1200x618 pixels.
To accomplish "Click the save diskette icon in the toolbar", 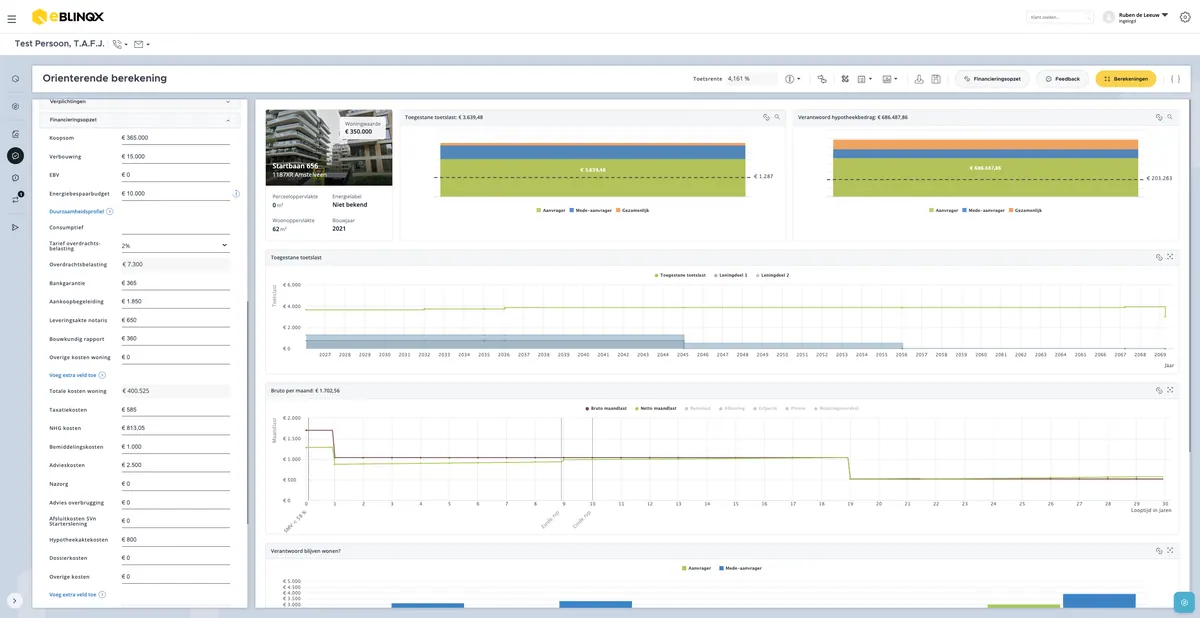I will tap(936, 78).
